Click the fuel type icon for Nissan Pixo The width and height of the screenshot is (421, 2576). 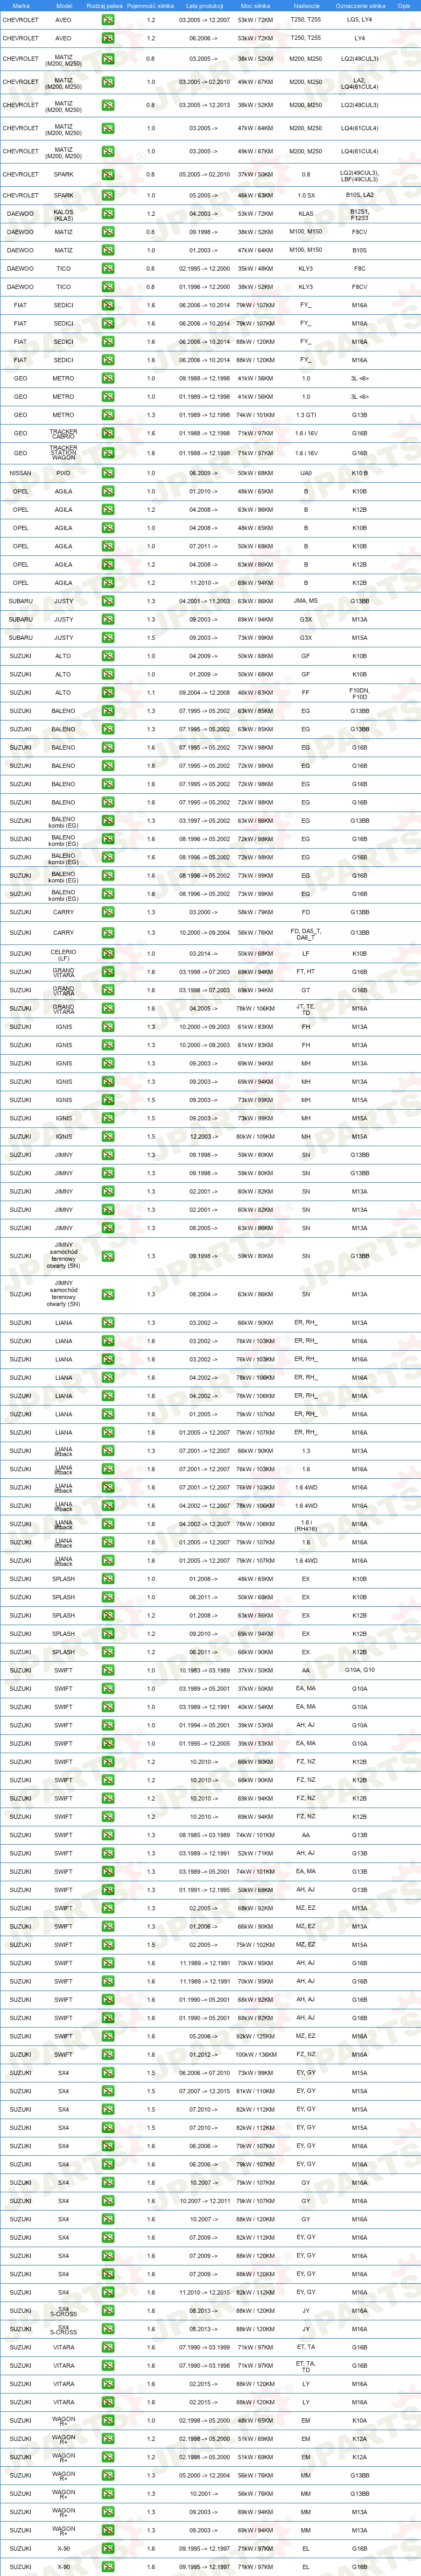coord(107,473)
